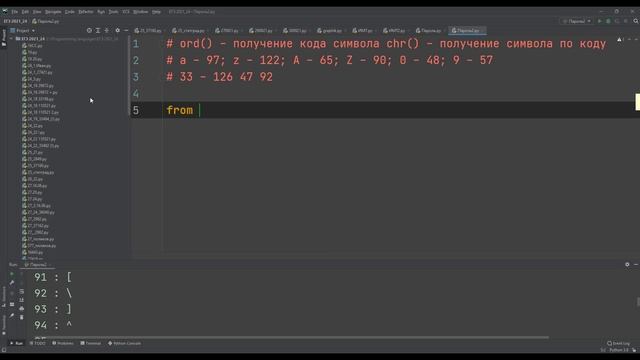The width and height of the screenshot is (640, 360).
Task: Switch to the Пароли.py editor tab
Action: tap(429, 31)
